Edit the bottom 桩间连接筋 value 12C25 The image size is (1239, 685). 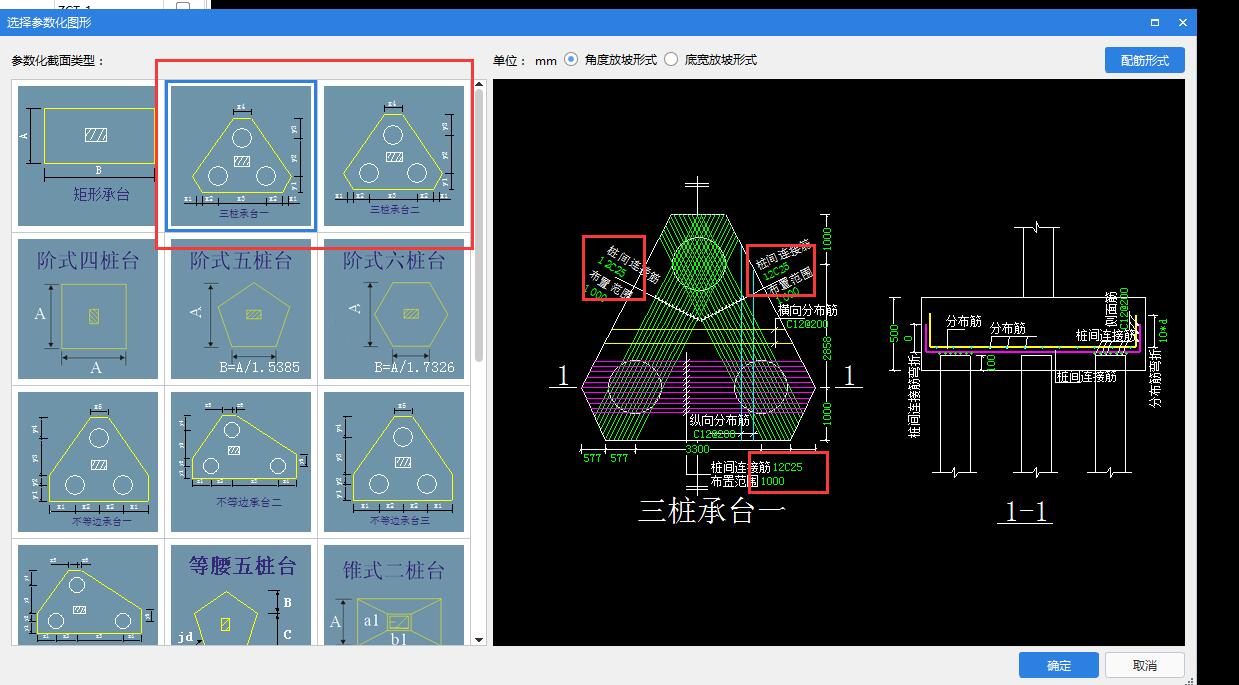click(x=787, y=467)
